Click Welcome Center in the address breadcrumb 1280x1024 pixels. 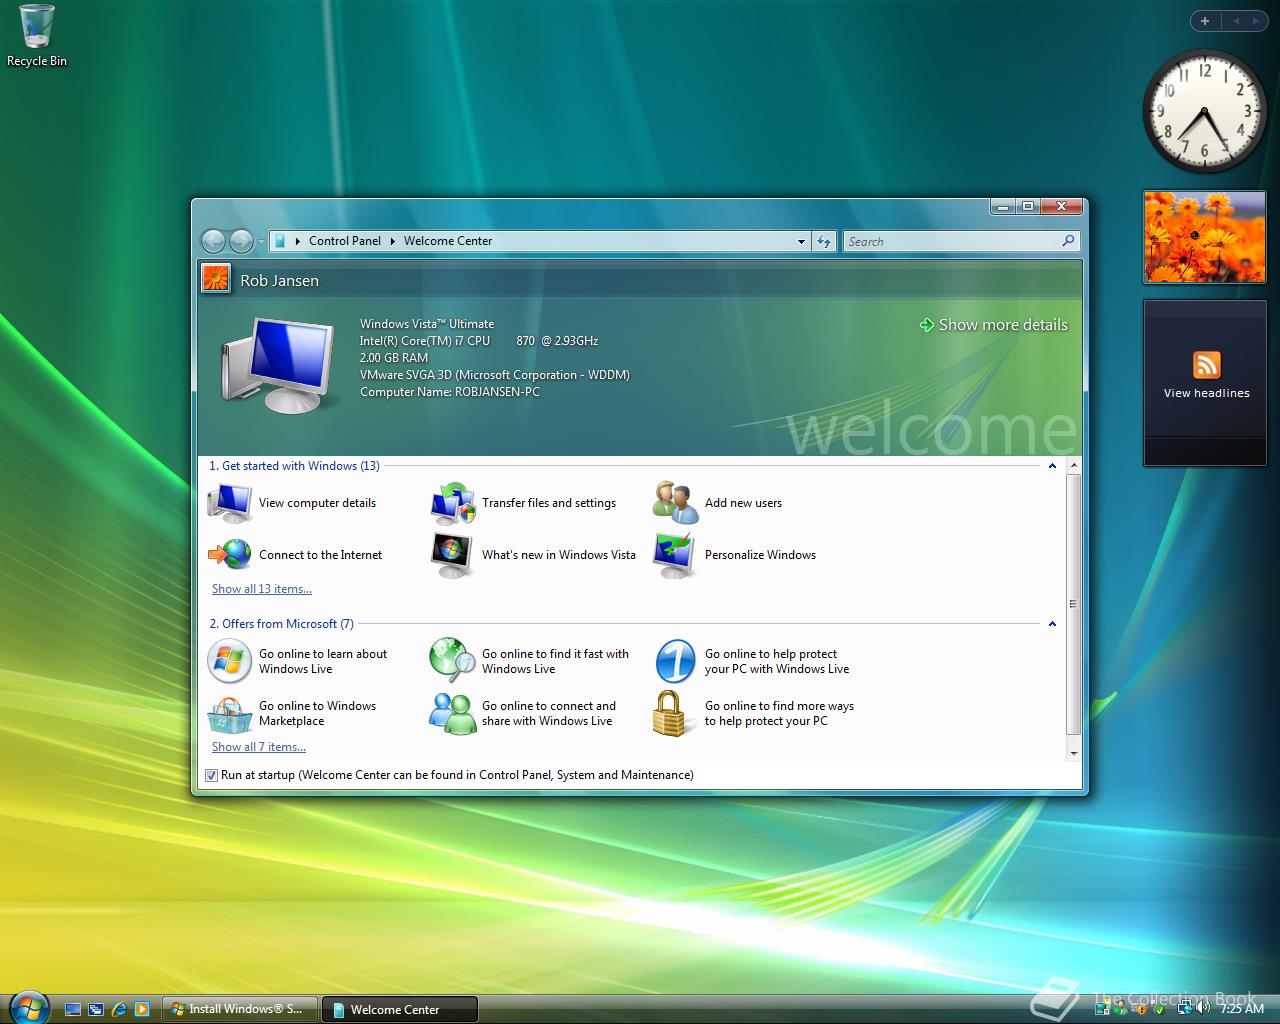[x=448, y=241]
